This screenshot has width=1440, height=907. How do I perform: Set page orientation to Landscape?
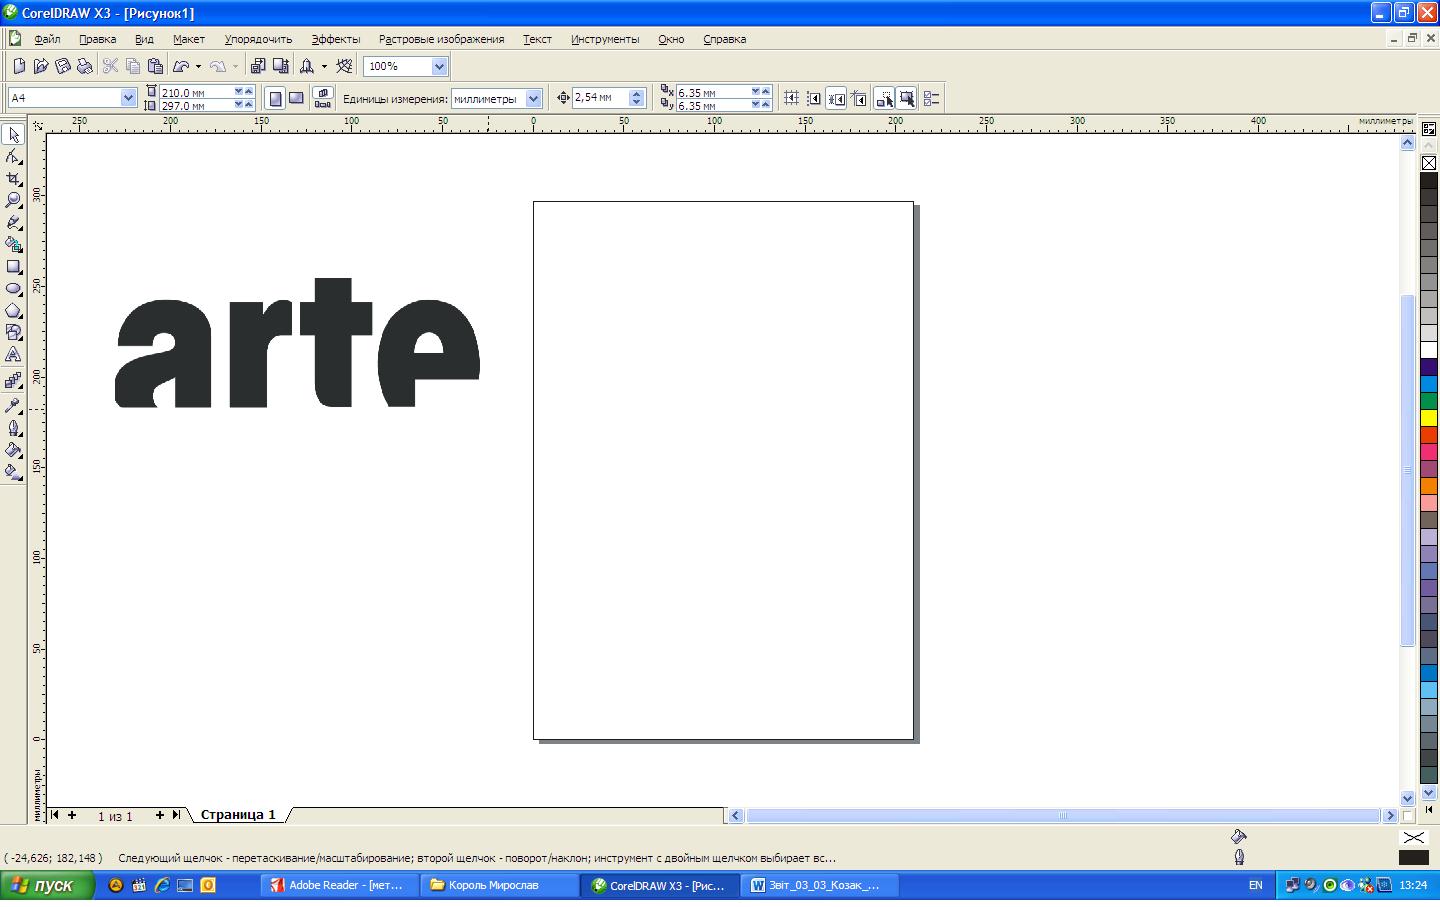pos(296,98)
